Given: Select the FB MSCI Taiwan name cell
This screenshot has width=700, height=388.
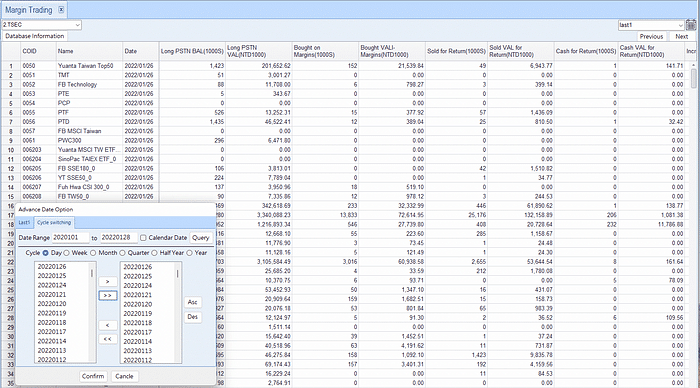Looking at the screenshot, I should pyautogui.click(x=89, y=131).
